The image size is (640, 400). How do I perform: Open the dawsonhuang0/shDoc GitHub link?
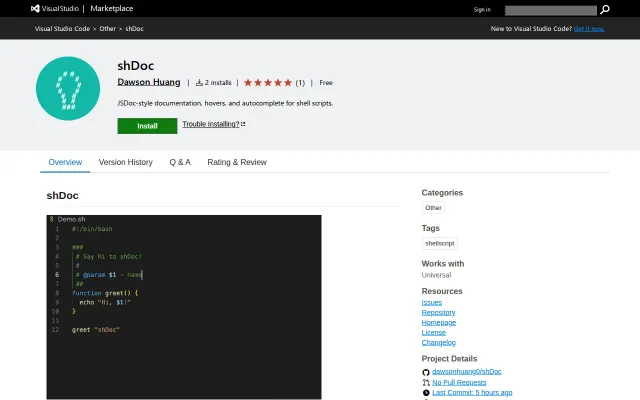pos(467,371)
